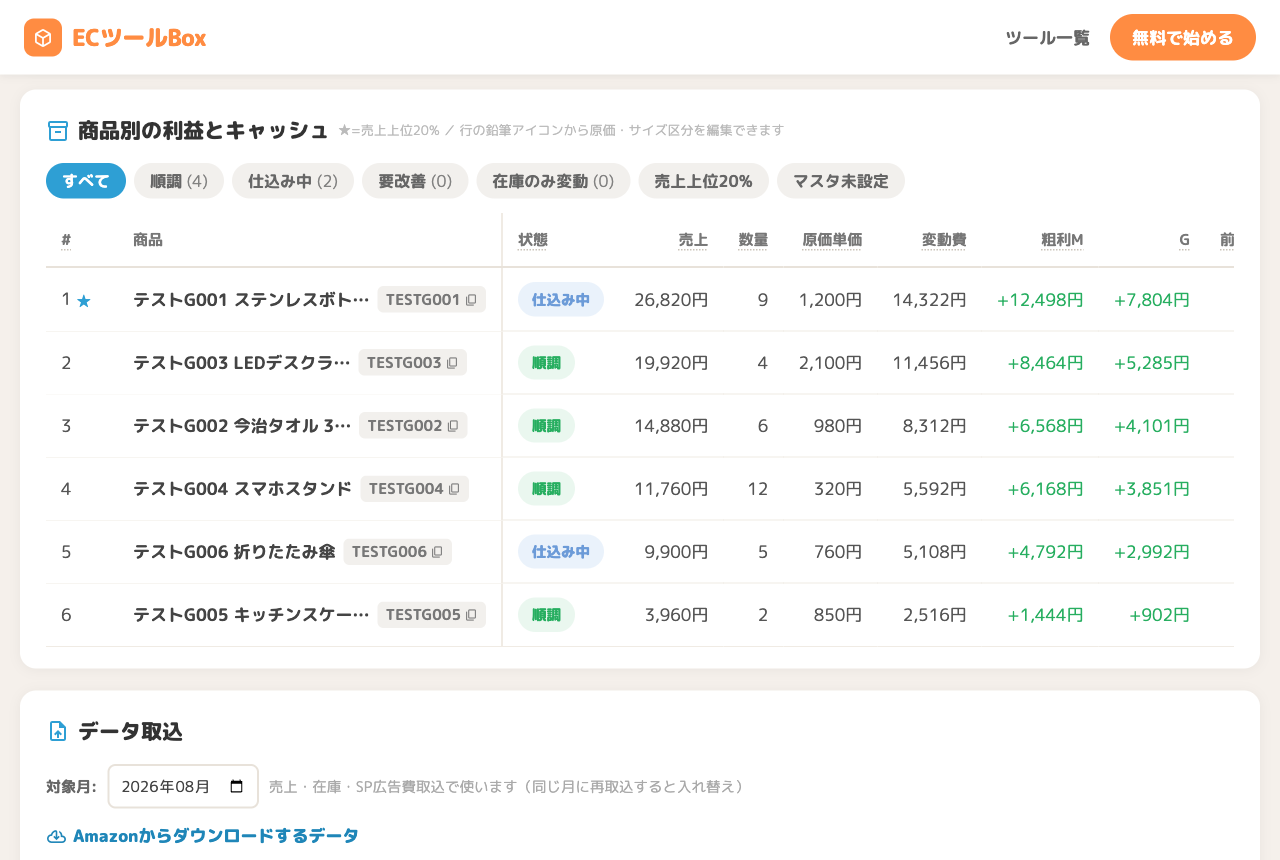Select the テストG003 LEDデスクラ… product name
This screenshot has width=1280, height=860.
pyautogui.click(x=242, y=362)
